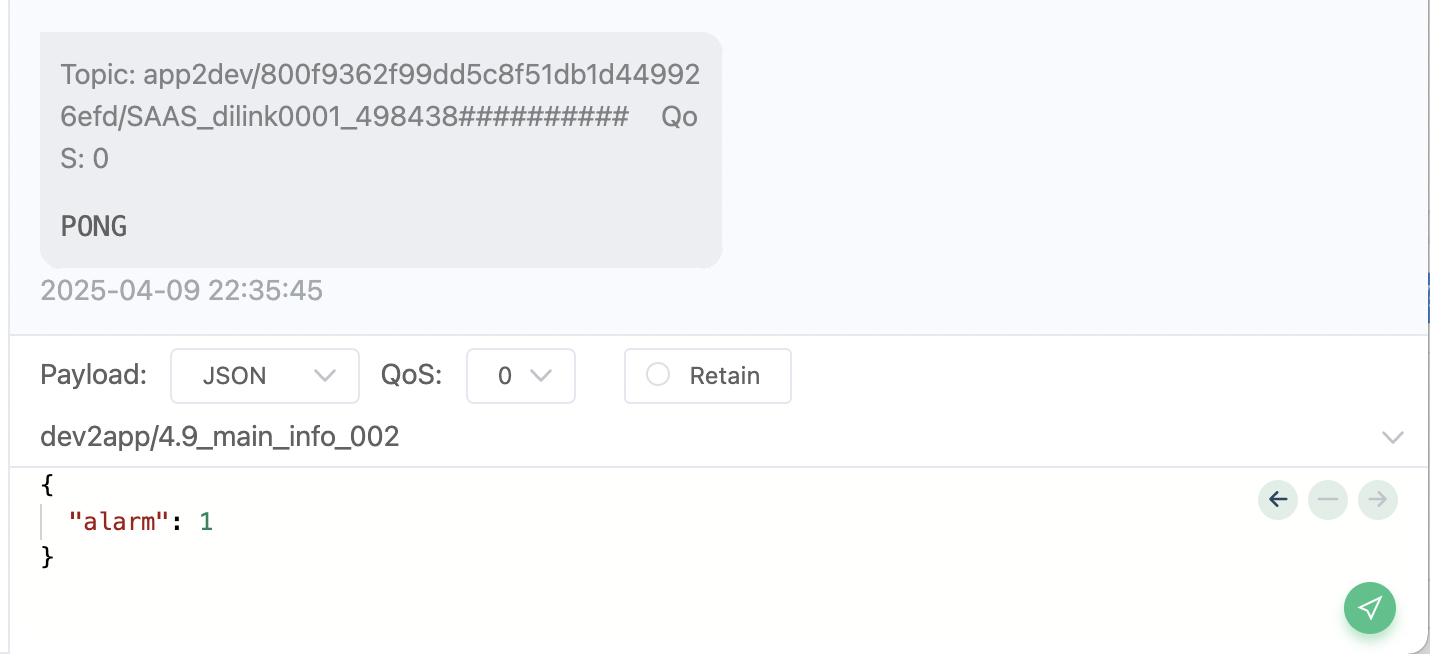The image size is (1430, 654).
Task: Place the cursor on the "alarm" key
Action: click(x=115, y=521)
